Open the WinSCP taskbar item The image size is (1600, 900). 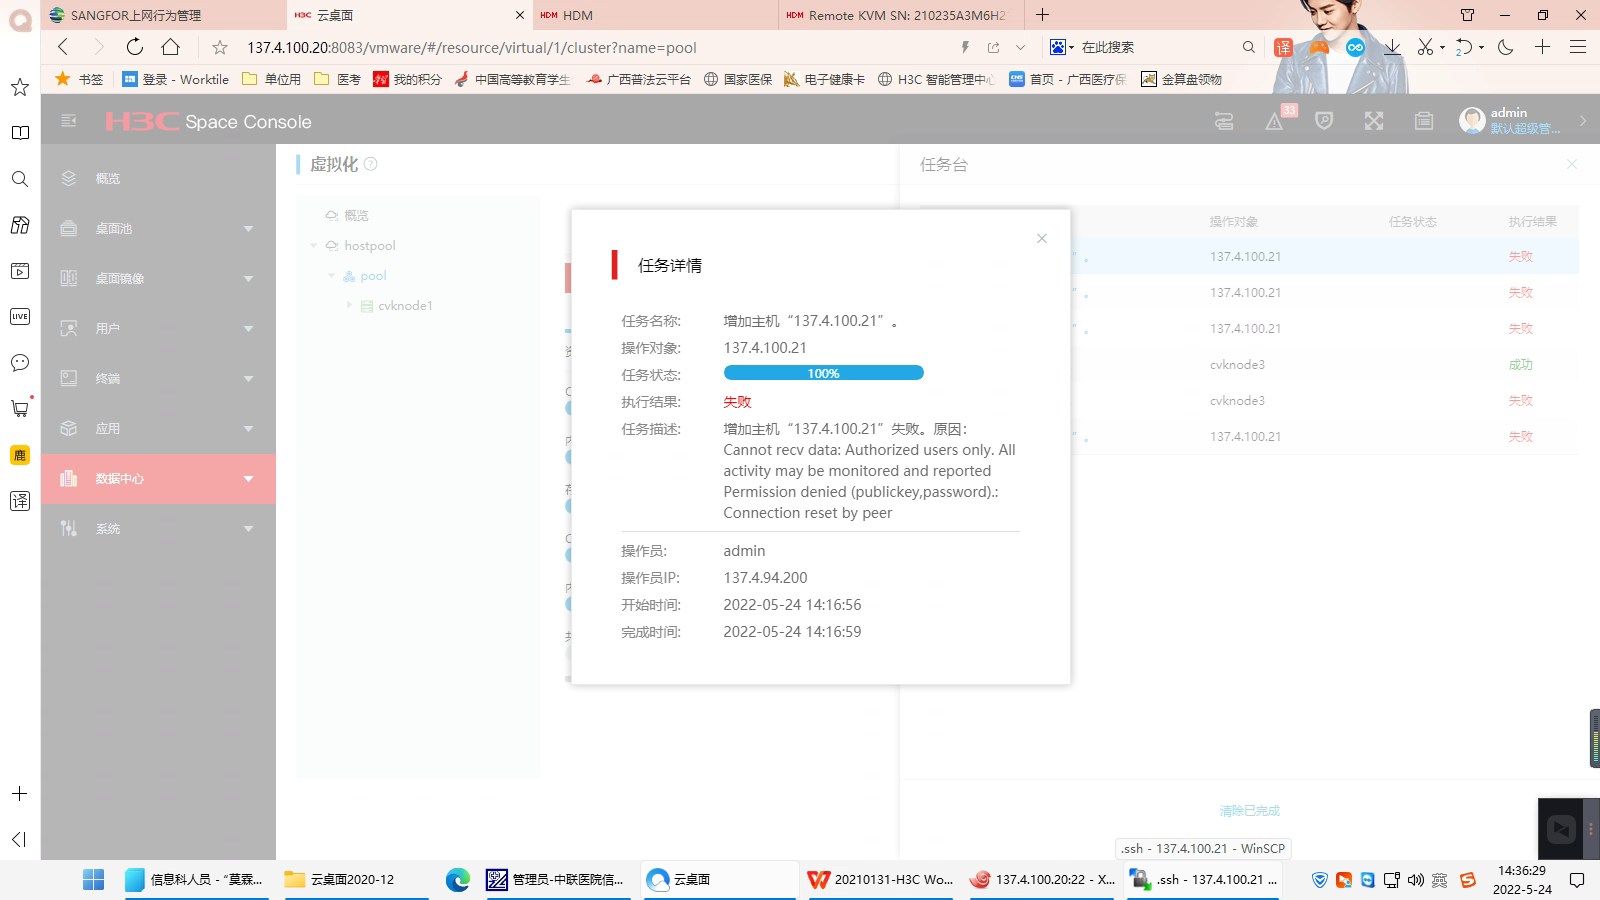(x=1203, y=880)
